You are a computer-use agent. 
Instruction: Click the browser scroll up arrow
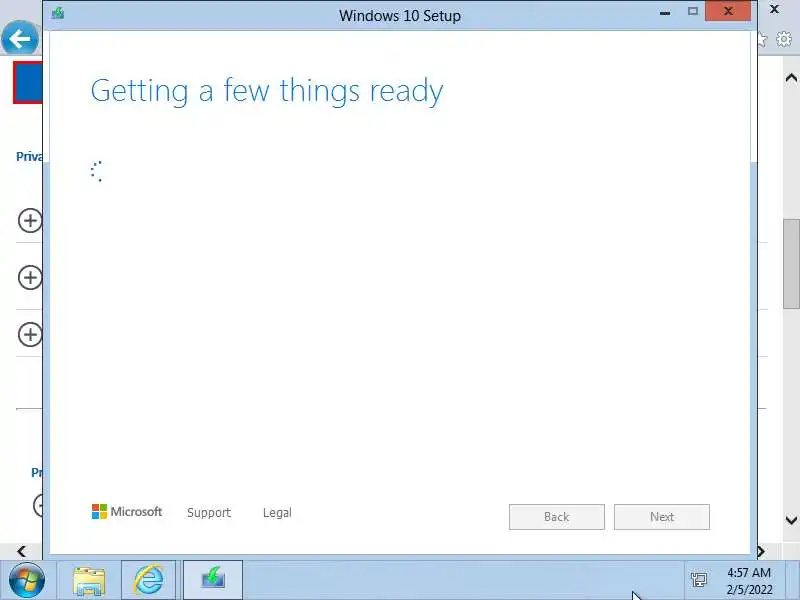791,78
